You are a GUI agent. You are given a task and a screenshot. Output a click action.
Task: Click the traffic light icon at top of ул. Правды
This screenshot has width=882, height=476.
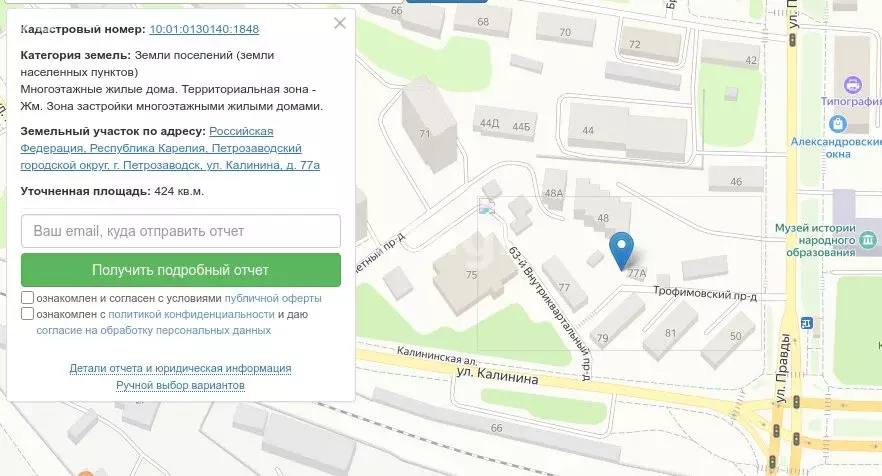(793, 40)
